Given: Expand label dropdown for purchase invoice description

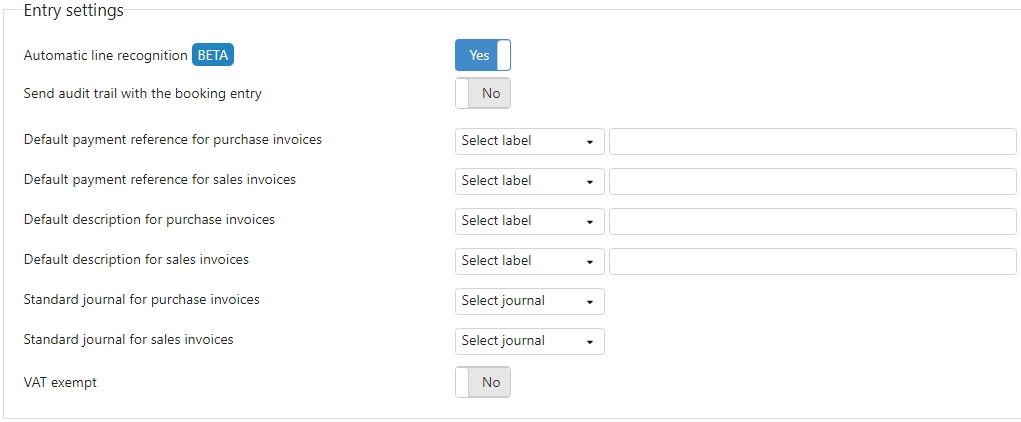Looking at the screenshot, I should 529,221.
